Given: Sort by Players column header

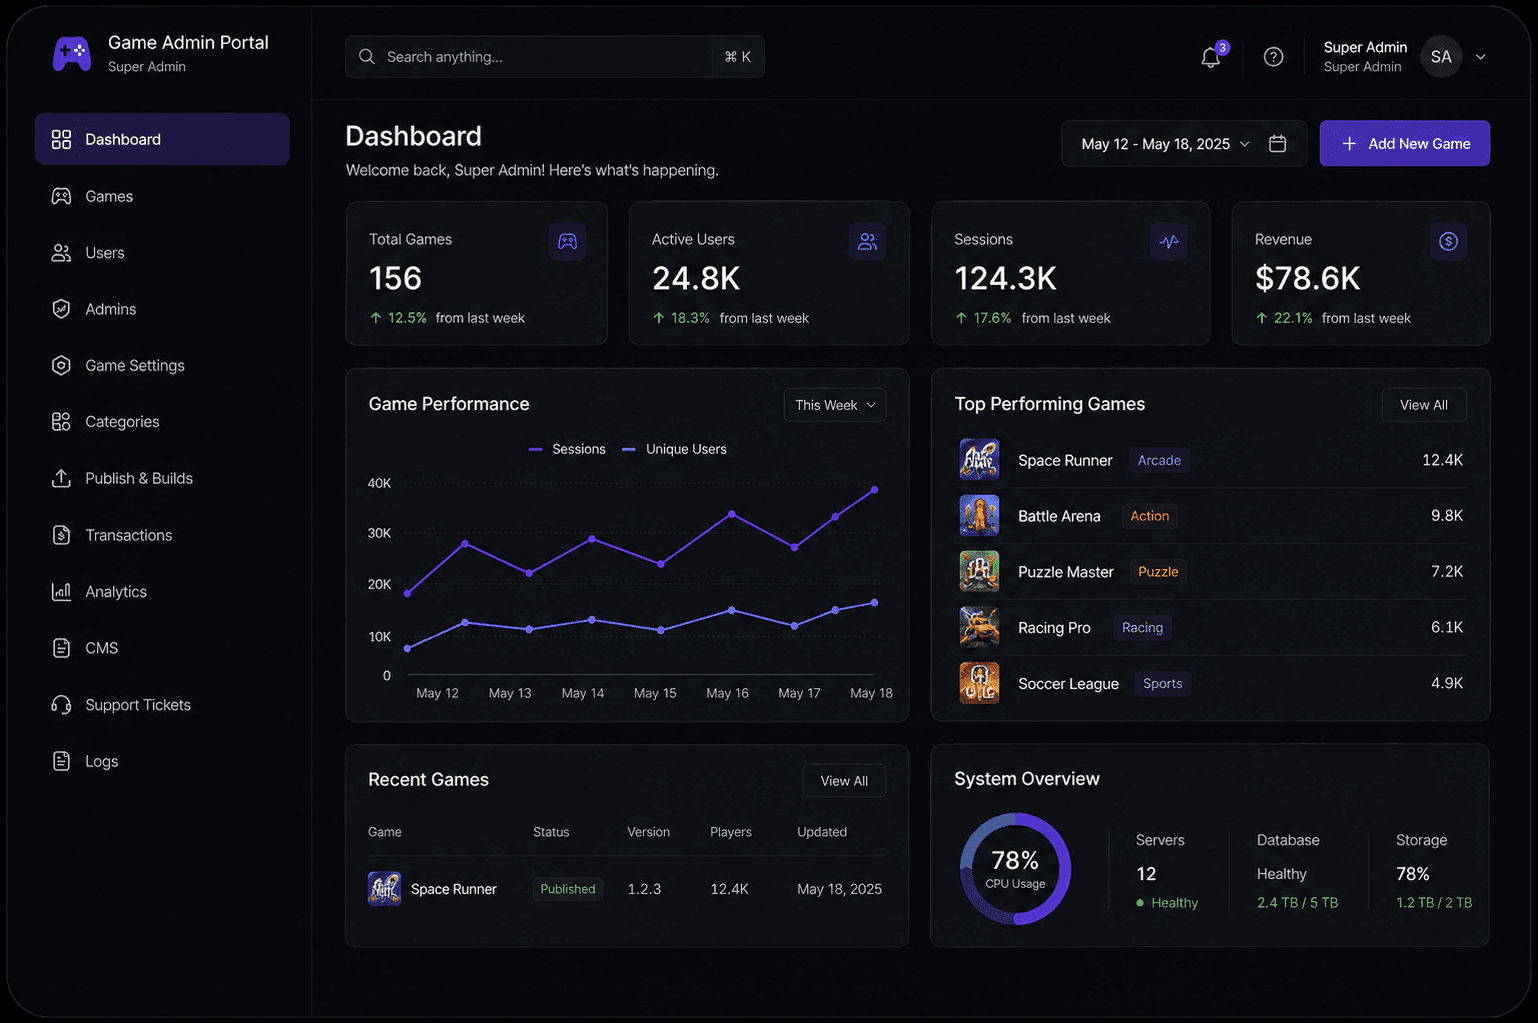Looking at the screenshot, I should pos(731,832).
